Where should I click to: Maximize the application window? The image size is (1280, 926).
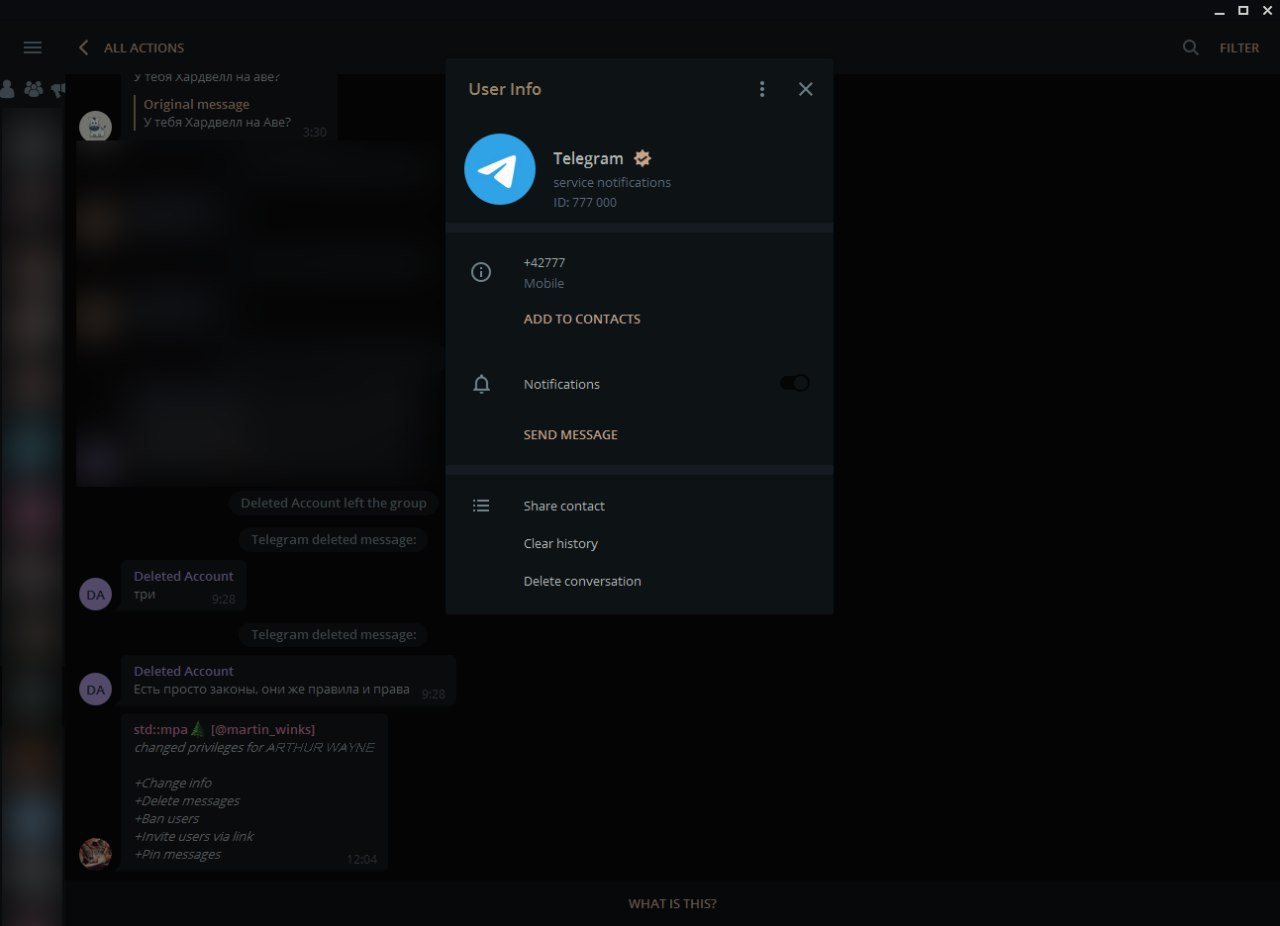pos(1243,10)
